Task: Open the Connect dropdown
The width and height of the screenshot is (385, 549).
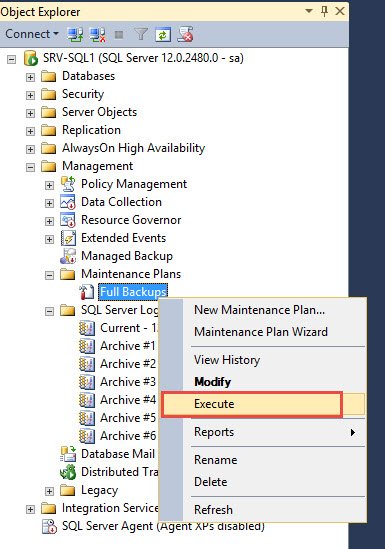Action: click(x=32, y=34)
